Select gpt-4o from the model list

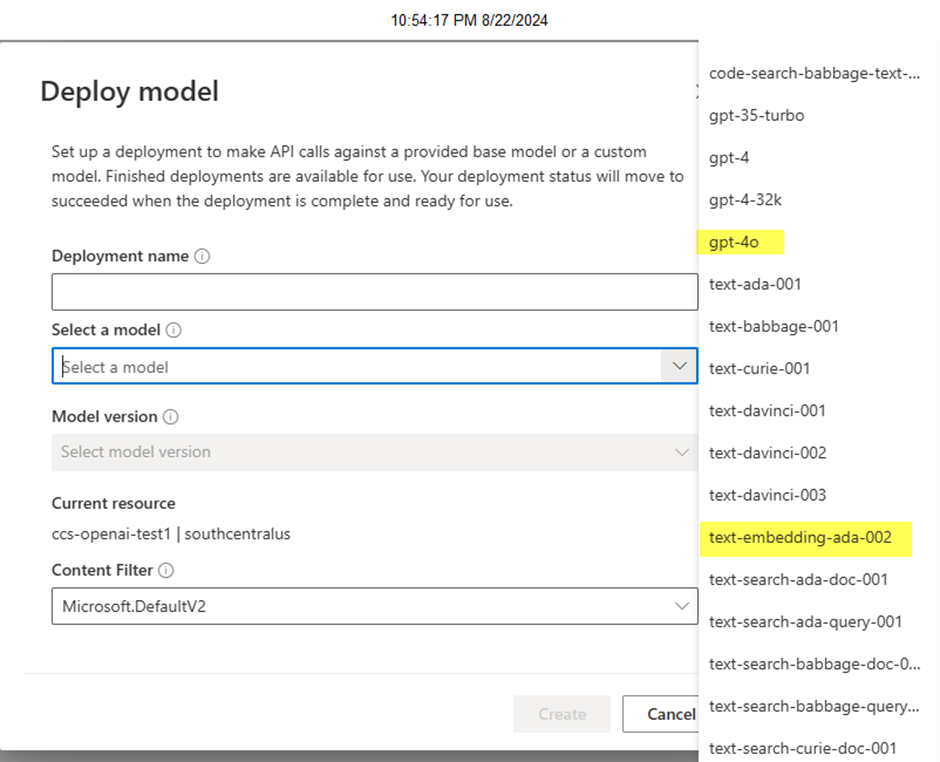pyautogui.click(x=734, y=242)
